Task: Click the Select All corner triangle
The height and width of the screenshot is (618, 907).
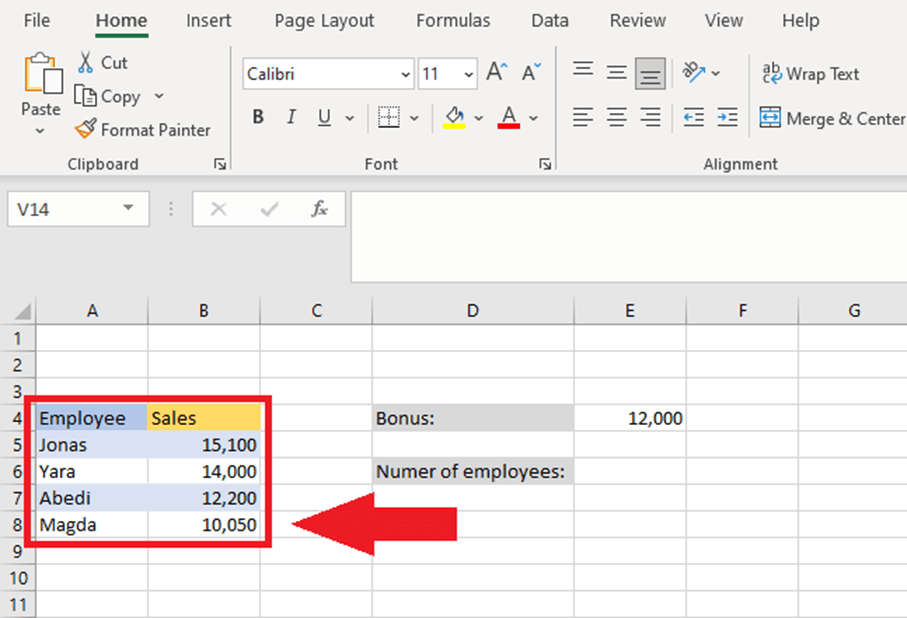Action: [23, 312]
